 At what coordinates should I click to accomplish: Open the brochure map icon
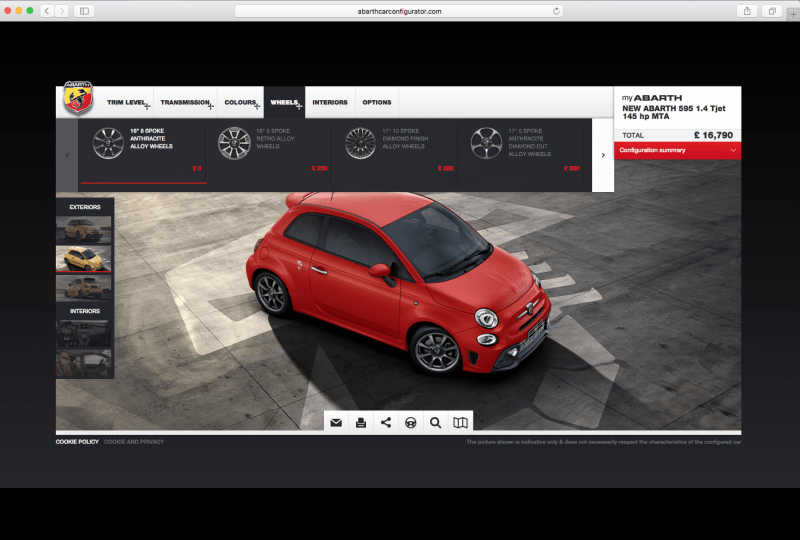pos(460,423)
